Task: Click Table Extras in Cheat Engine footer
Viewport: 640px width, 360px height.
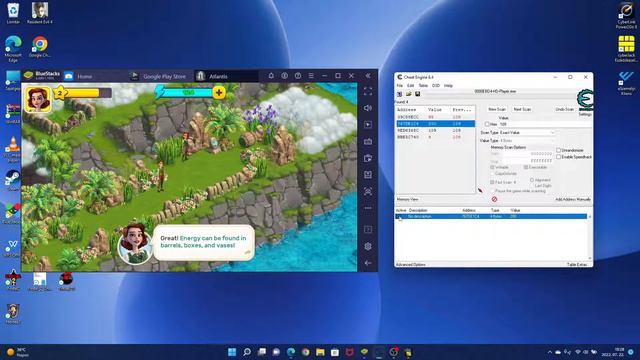Action: tap(577, 264)
